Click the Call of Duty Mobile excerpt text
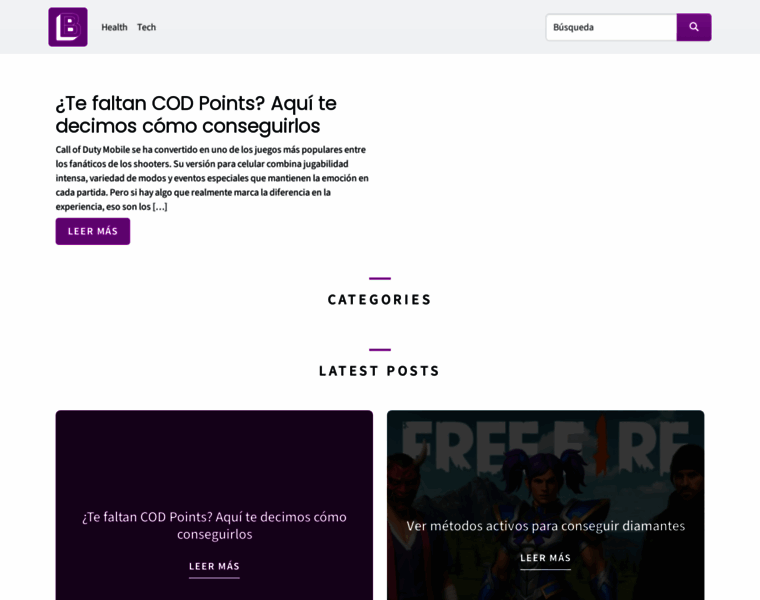The width and height of the screenshot is (760, 600). (212, 170)
